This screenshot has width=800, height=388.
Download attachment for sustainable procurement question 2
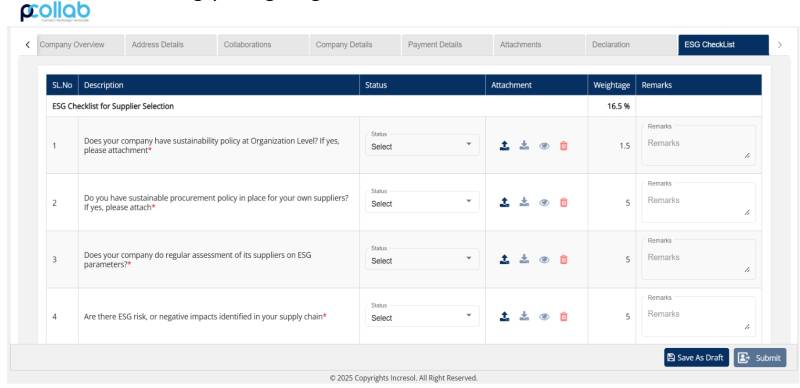click(524, 202)
